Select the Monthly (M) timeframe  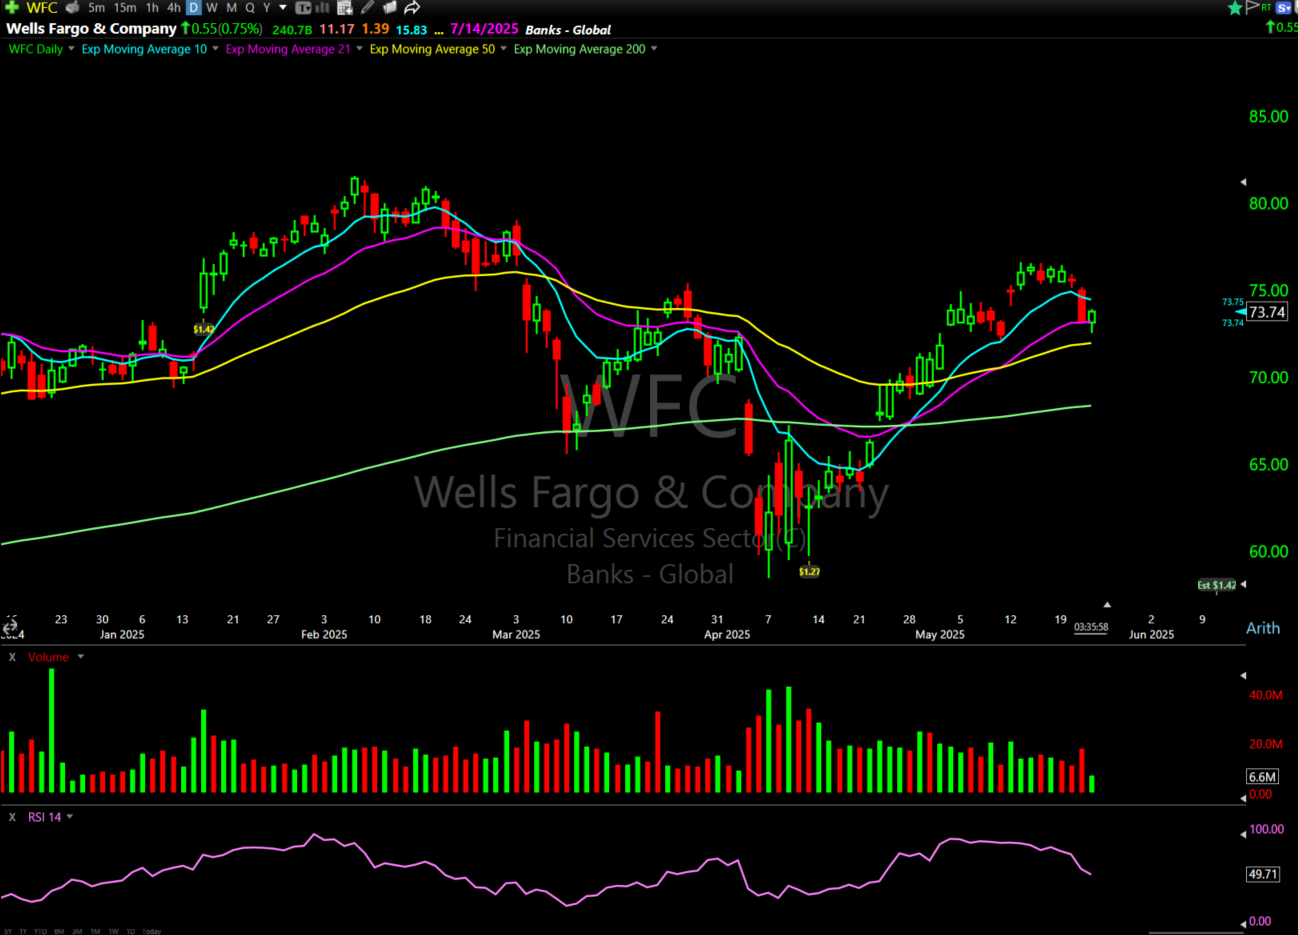pyautogui.click(x=231, y=7)
